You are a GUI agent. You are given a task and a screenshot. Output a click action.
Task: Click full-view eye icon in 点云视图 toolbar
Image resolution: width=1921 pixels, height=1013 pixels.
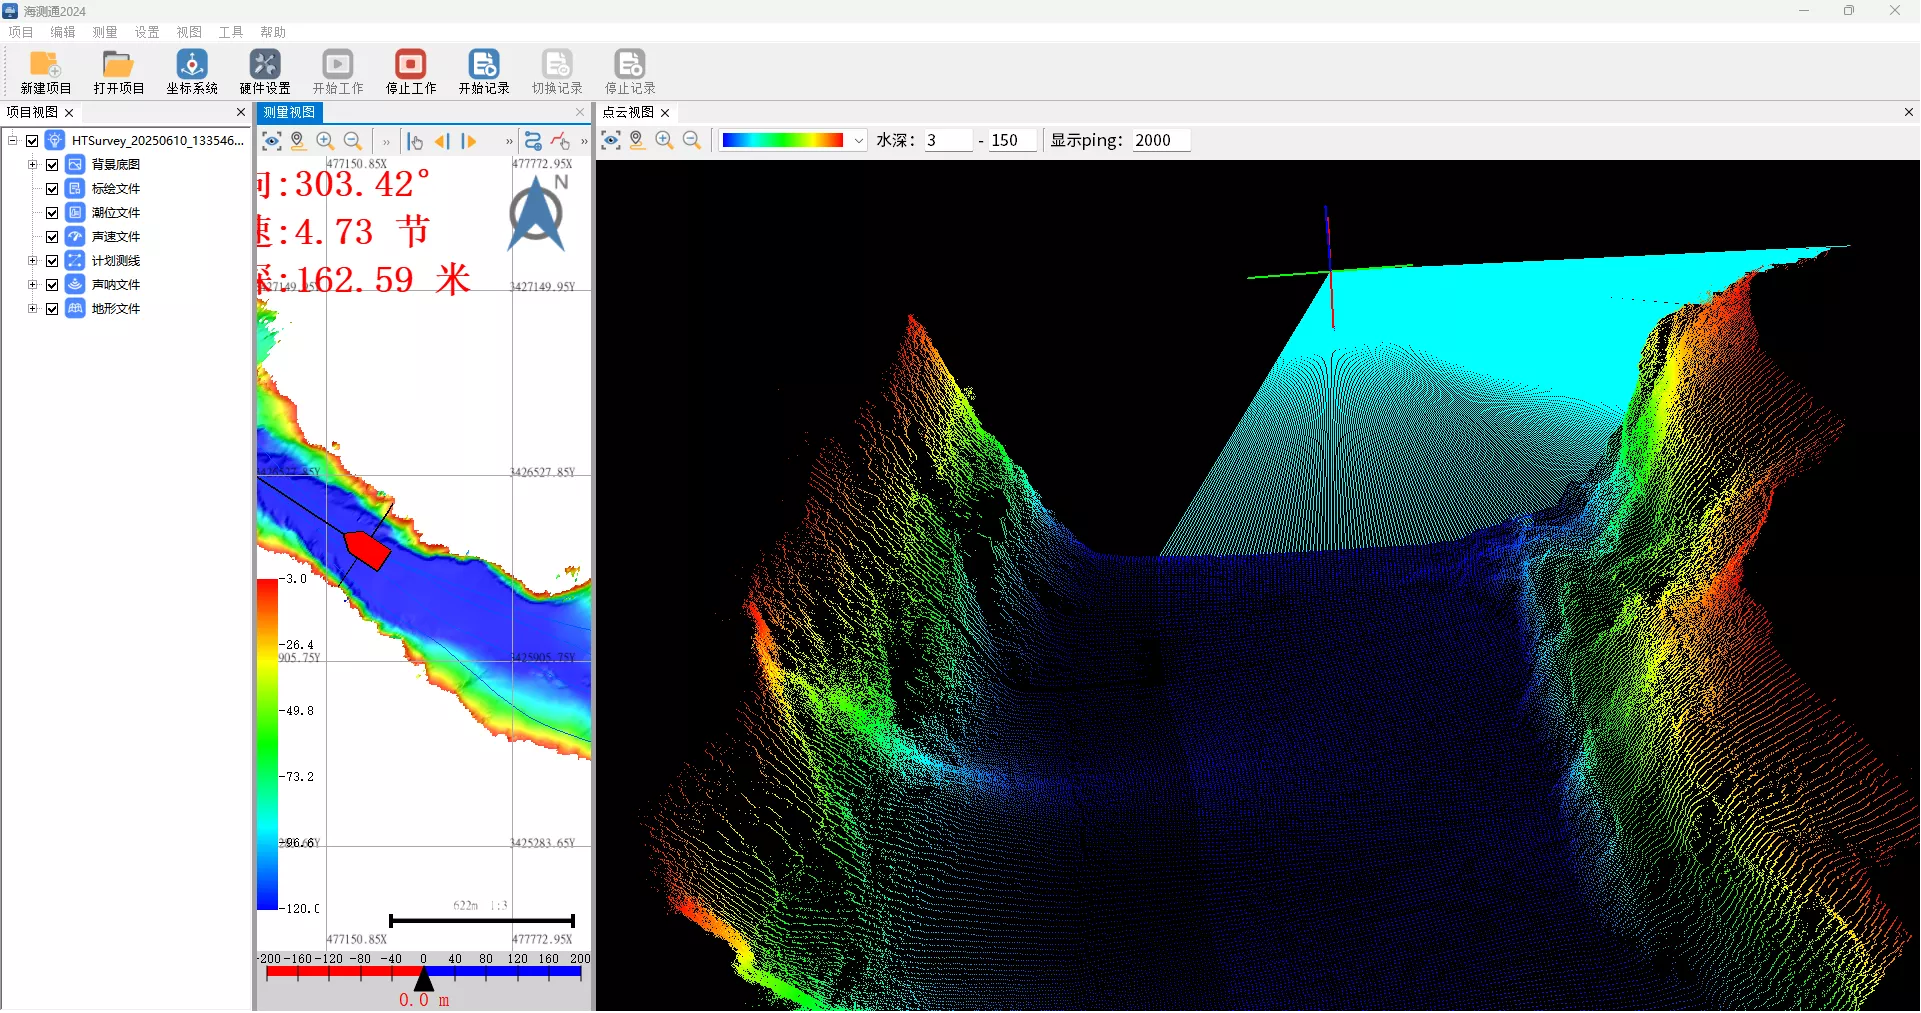[x=611, y=140]
